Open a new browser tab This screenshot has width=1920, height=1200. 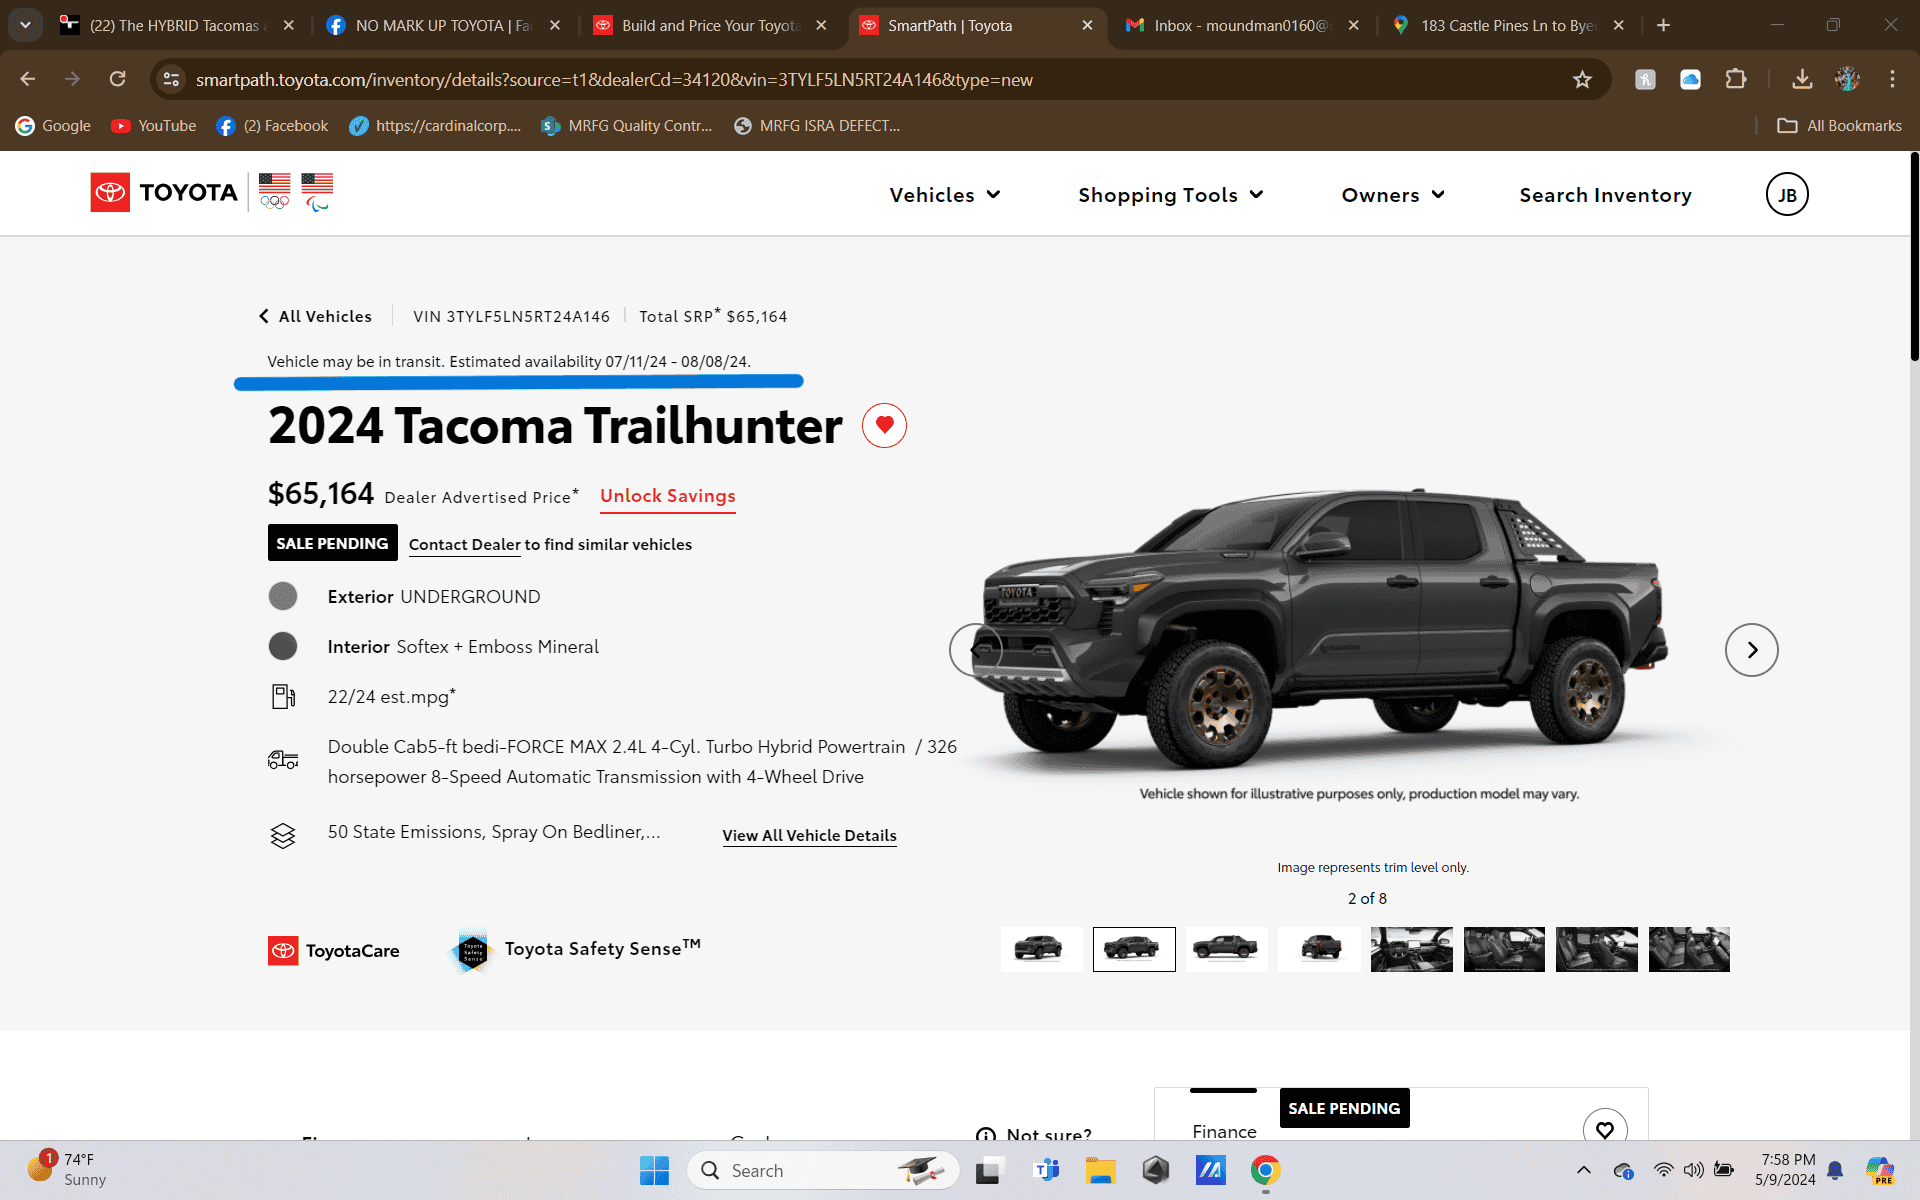(x=1663, y=26)
